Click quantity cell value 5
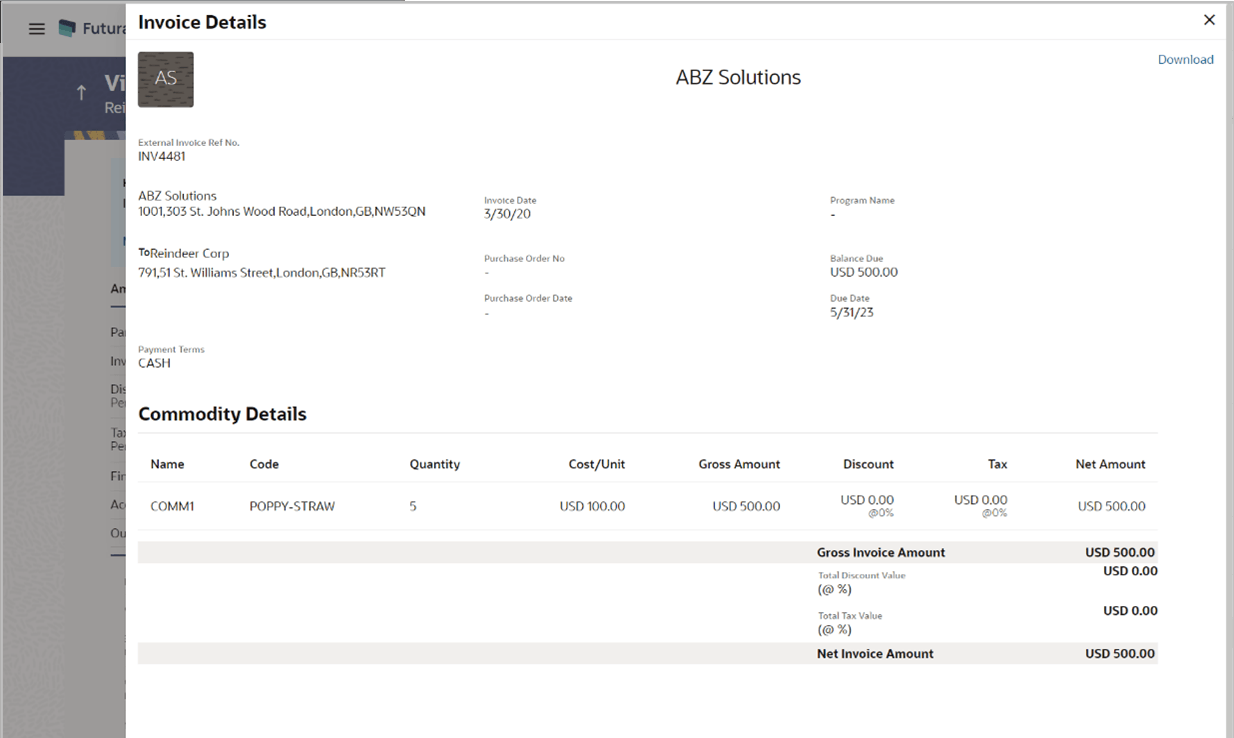Image resolution: width=1234 pixels, height=738 pixels. [x=413, y=506]
